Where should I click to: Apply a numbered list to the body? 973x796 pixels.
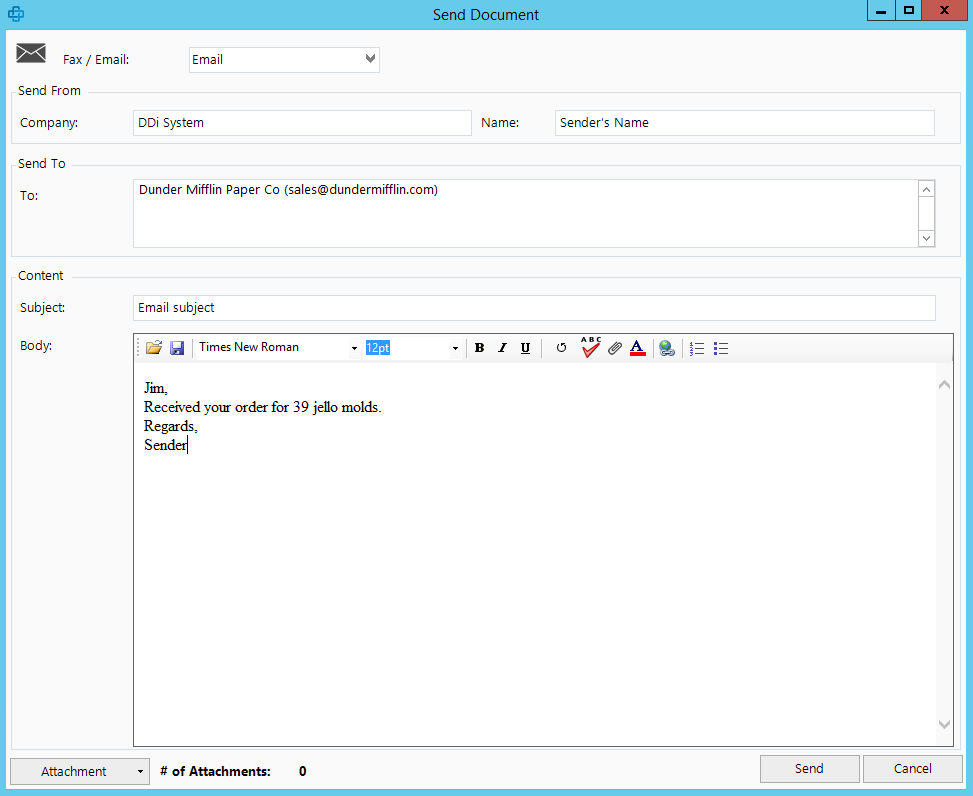tap(696, 347)
